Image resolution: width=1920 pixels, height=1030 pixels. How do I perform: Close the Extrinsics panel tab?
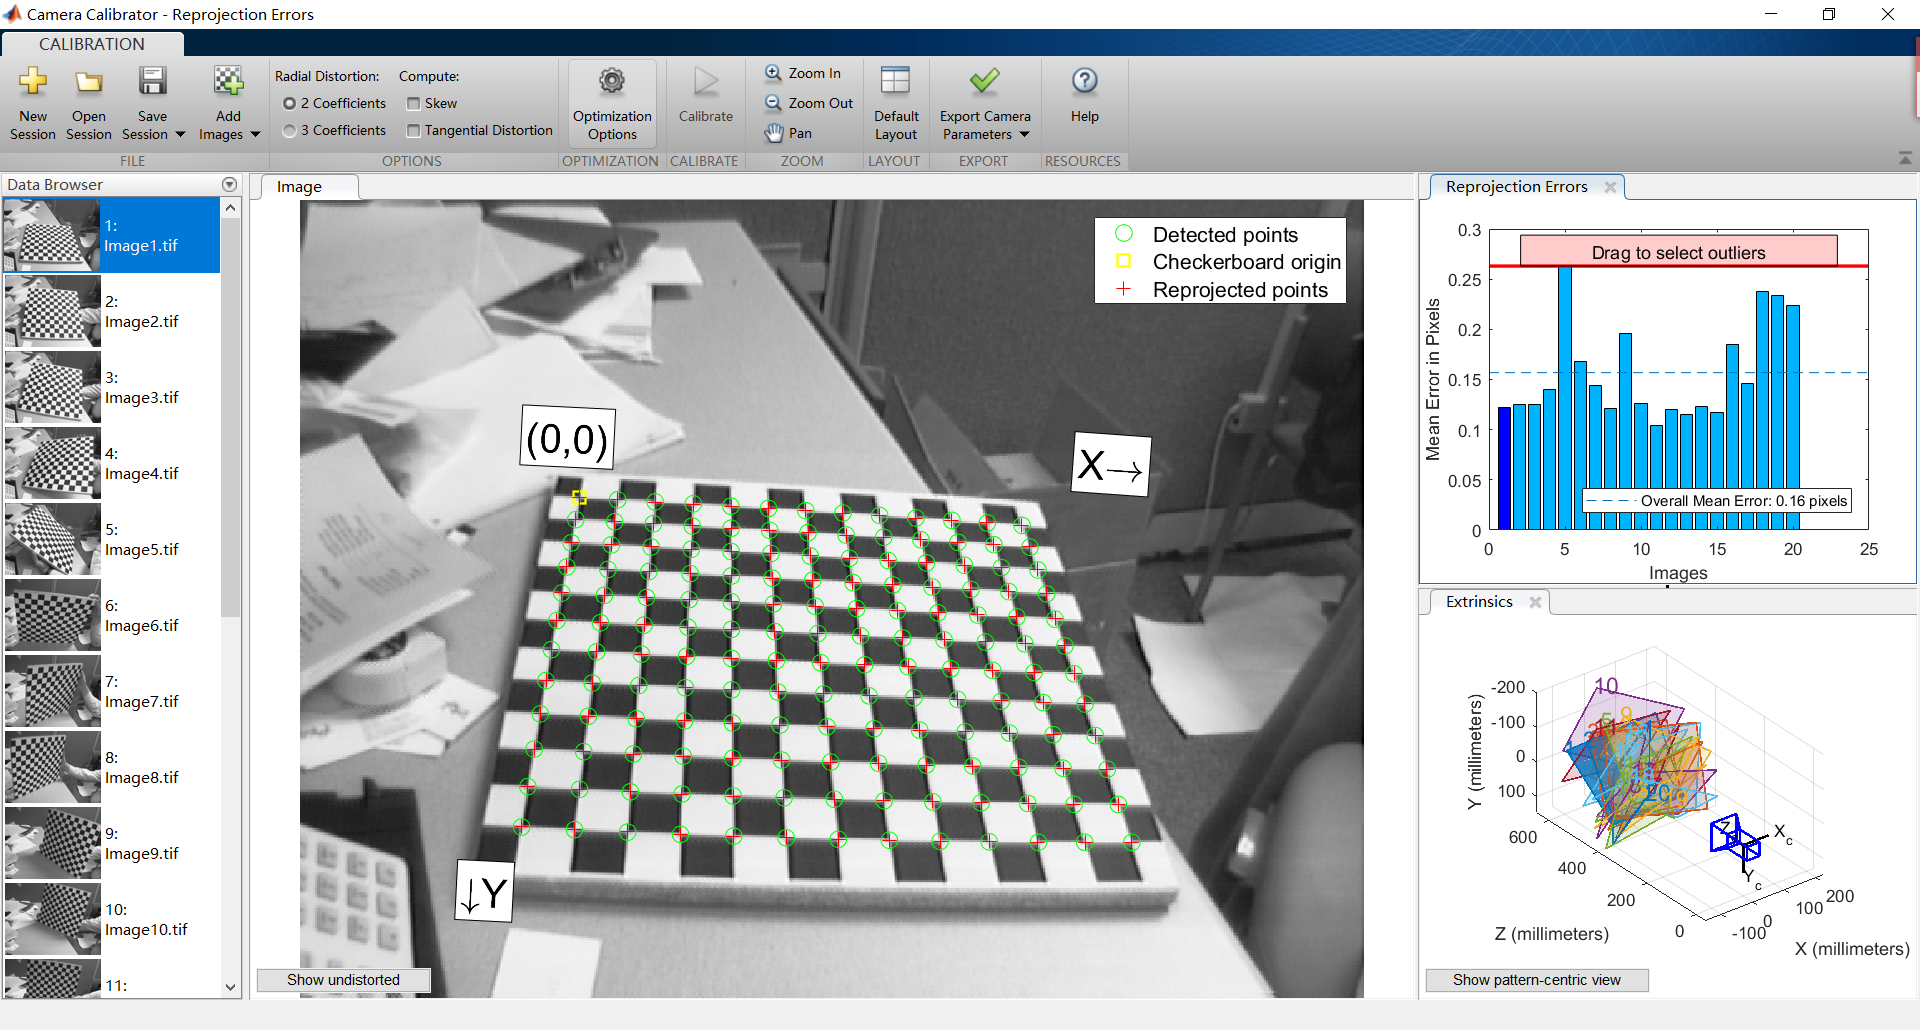(x=1535, y=602)
